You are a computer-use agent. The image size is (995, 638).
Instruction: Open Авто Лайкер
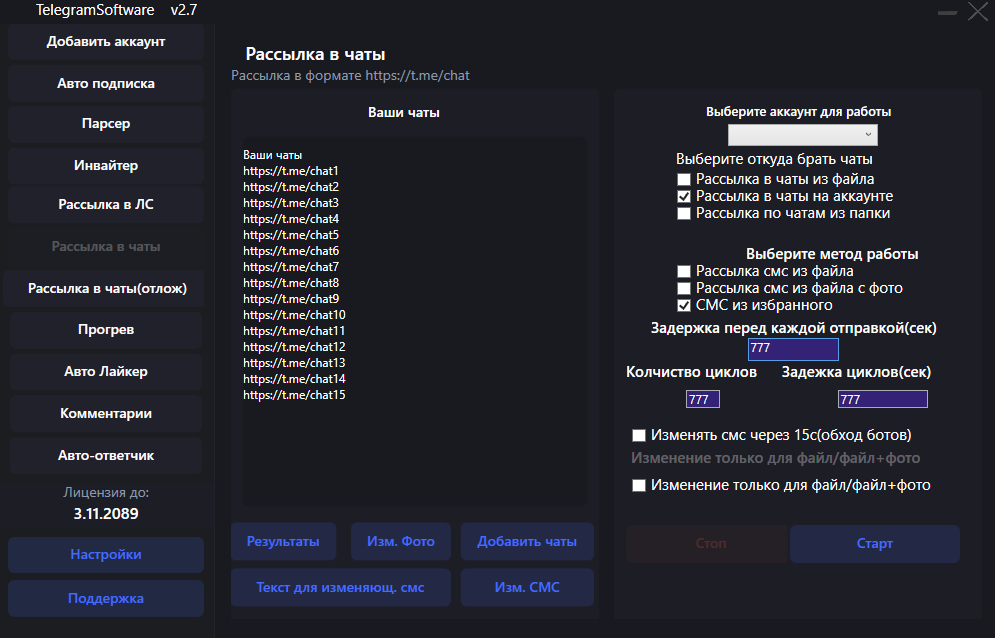106,371
